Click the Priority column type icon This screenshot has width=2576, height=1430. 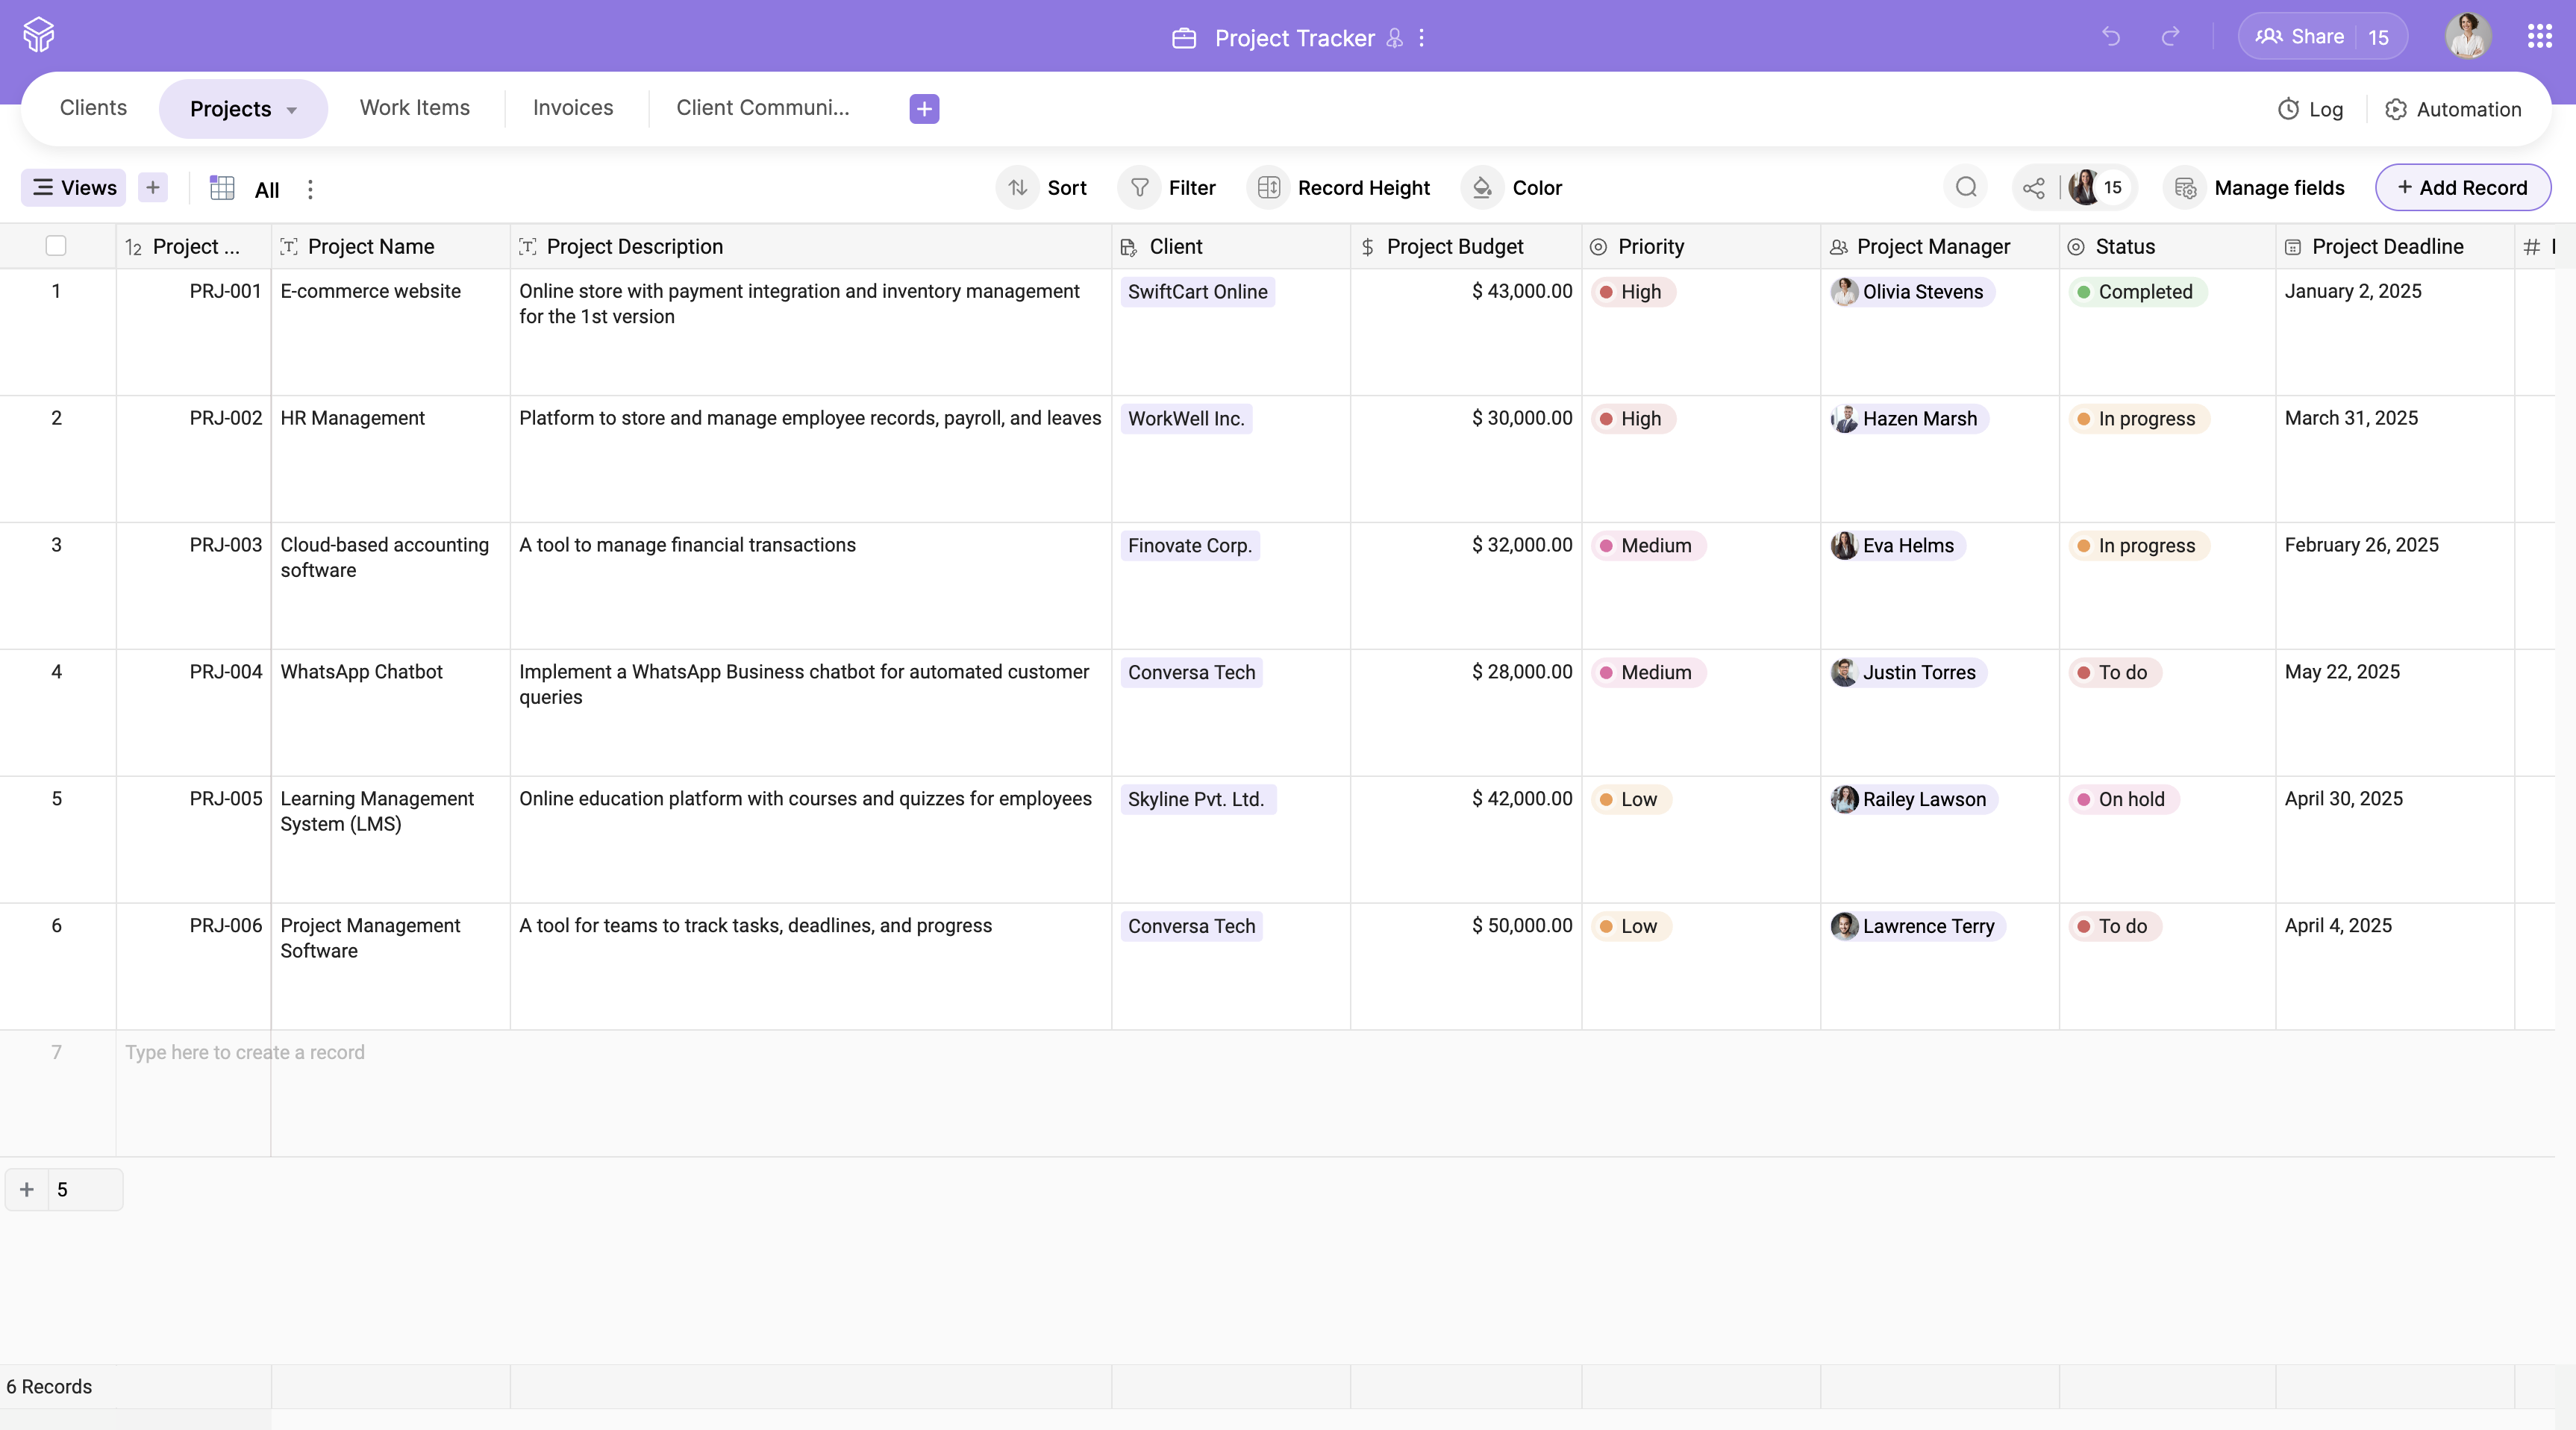(1598, 247)
